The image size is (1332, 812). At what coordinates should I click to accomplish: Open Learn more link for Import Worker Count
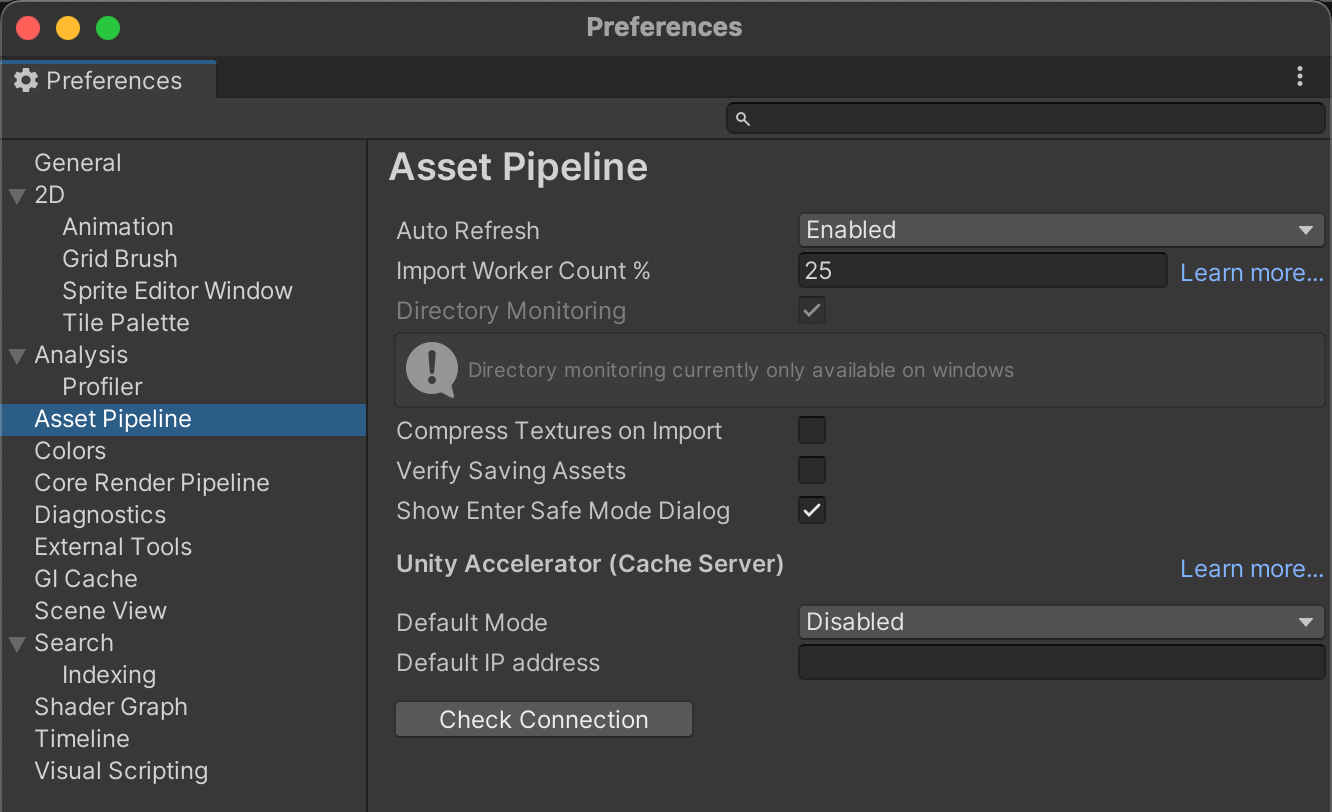1252,273
